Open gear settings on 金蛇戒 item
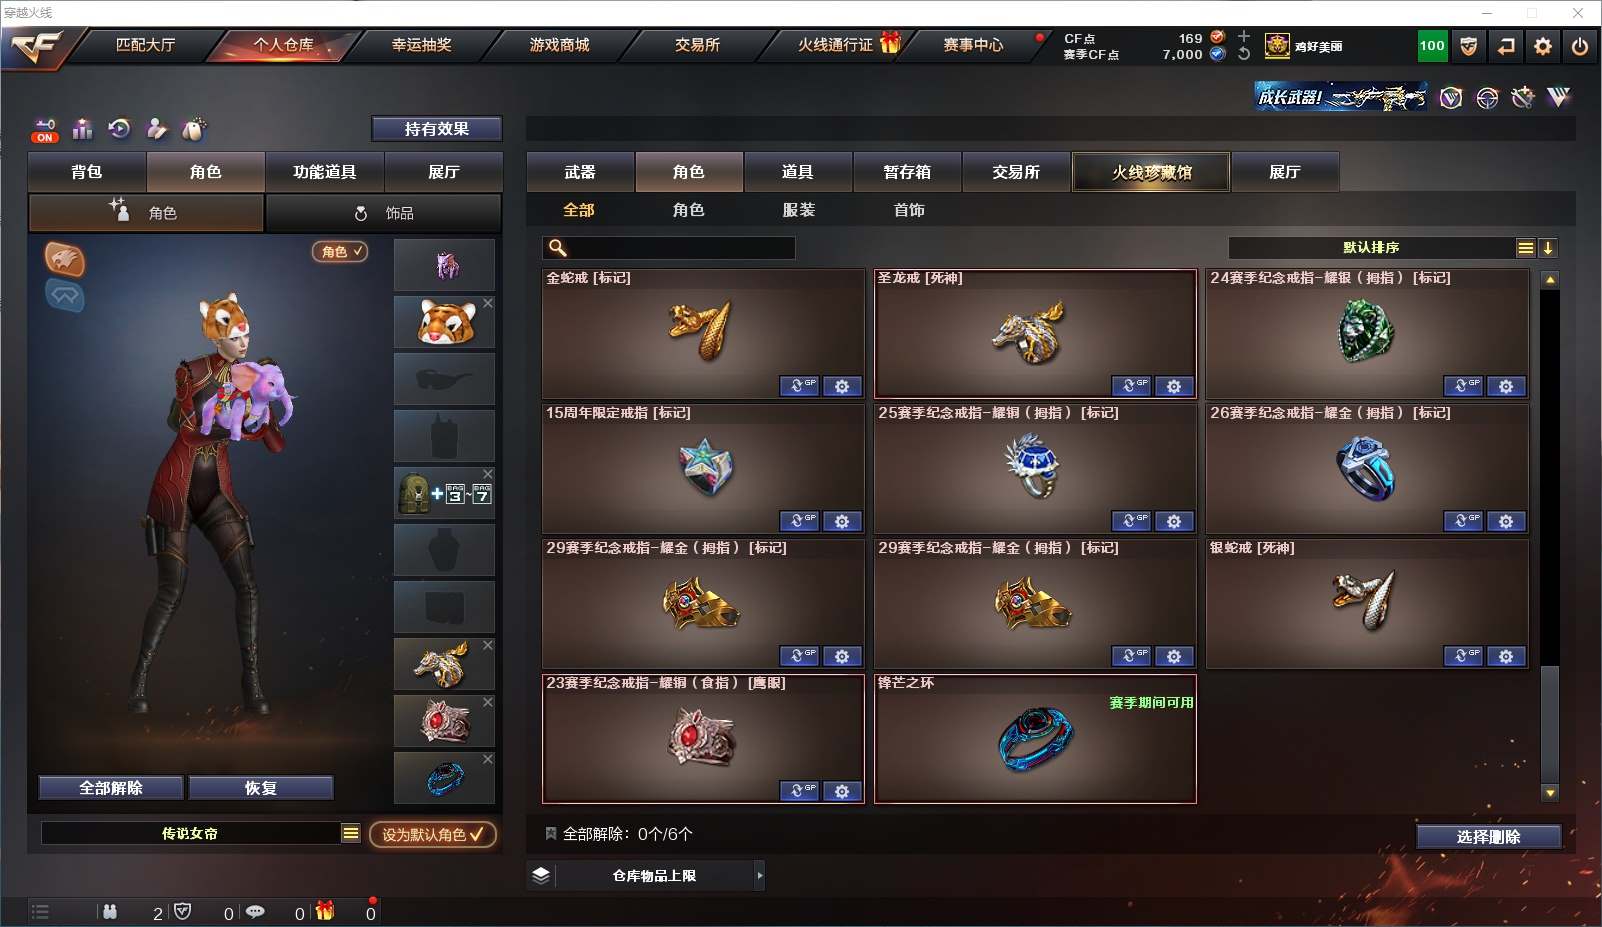The height and width of the screenshot is (927, 1602). point(842,386)
